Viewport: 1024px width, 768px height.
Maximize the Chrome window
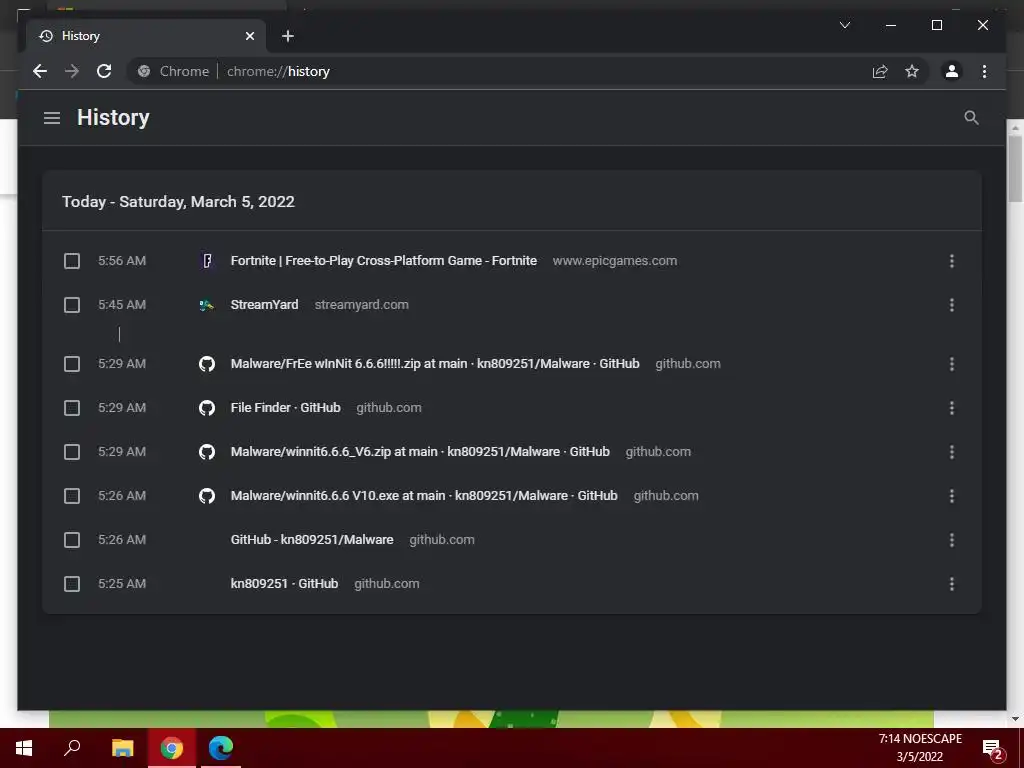[x=936, y=25]
